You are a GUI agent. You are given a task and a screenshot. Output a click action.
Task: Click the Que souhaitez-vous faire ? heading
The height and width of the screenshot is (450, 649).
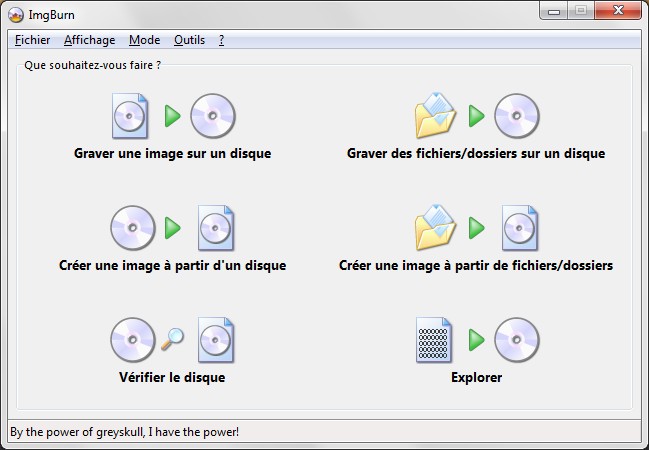92,65
